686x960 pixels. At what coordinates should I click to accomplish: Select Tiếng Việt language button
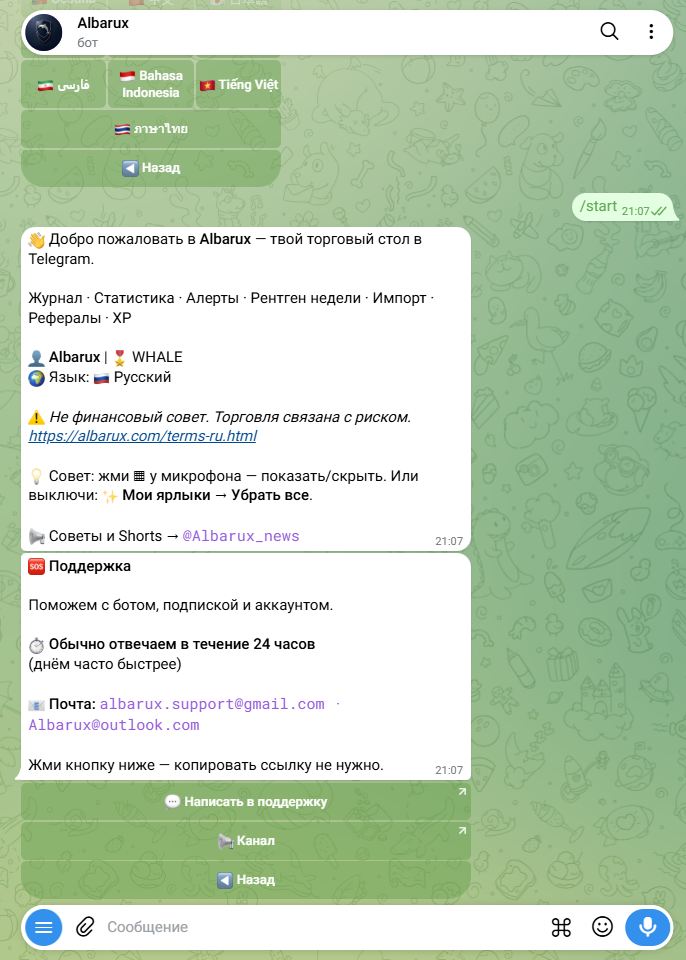239,84
